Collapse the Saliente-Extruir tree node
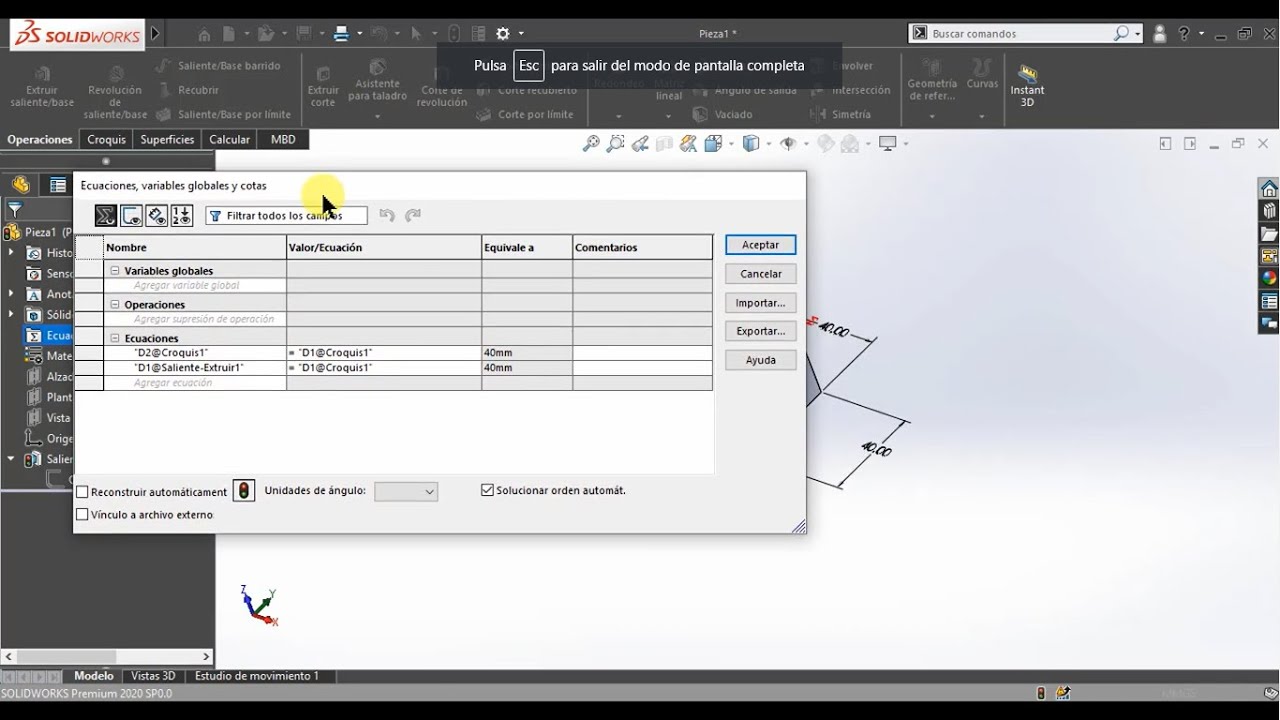 [x=11, y=459]
